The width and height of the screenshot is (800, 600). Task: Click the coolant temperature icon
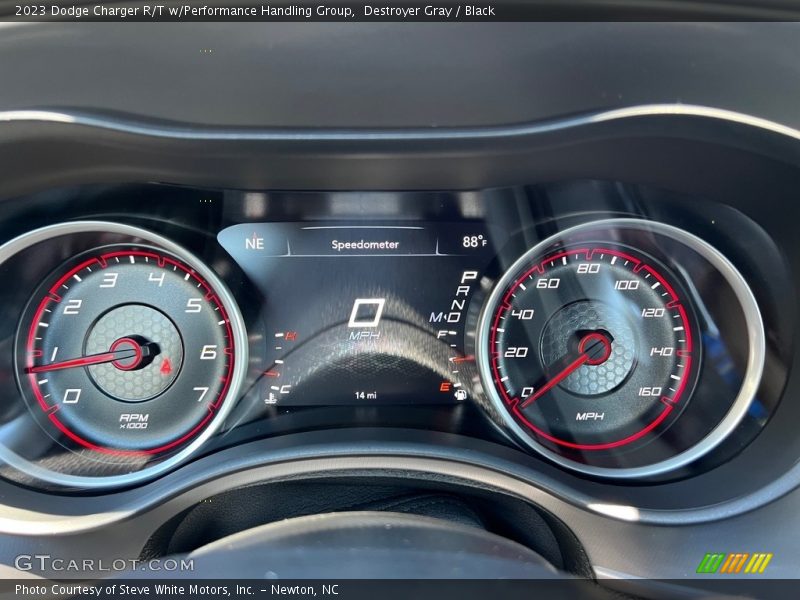(270, 397)
